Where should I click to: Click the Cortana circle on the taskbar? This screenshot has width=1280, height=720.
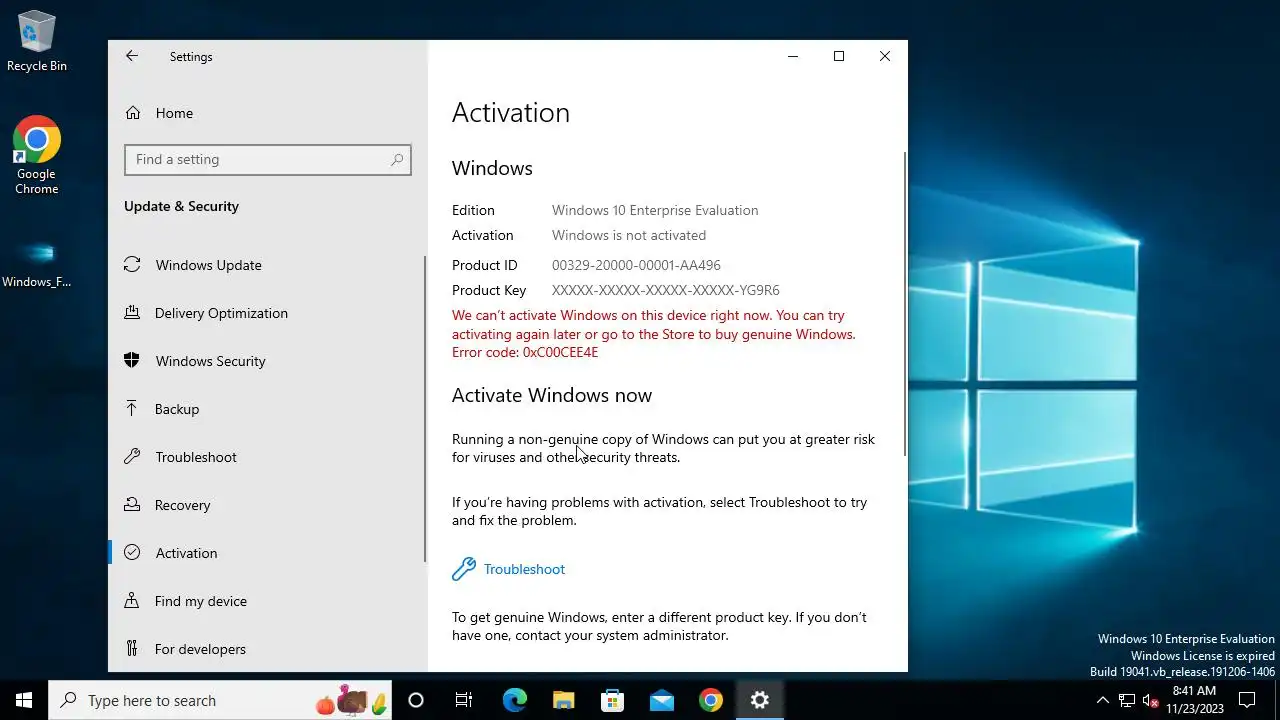pyautogui.click(x=416, y=700)
